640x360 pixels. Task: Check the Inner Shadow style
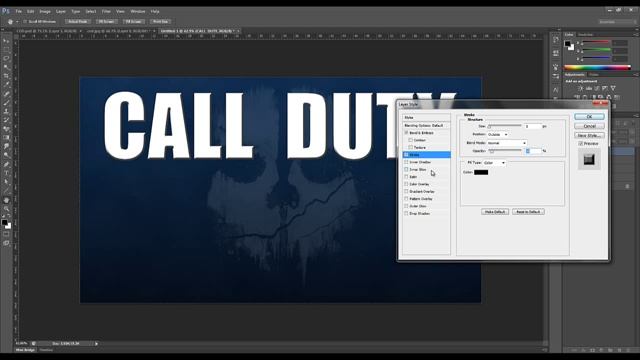[x=406, y=162]
